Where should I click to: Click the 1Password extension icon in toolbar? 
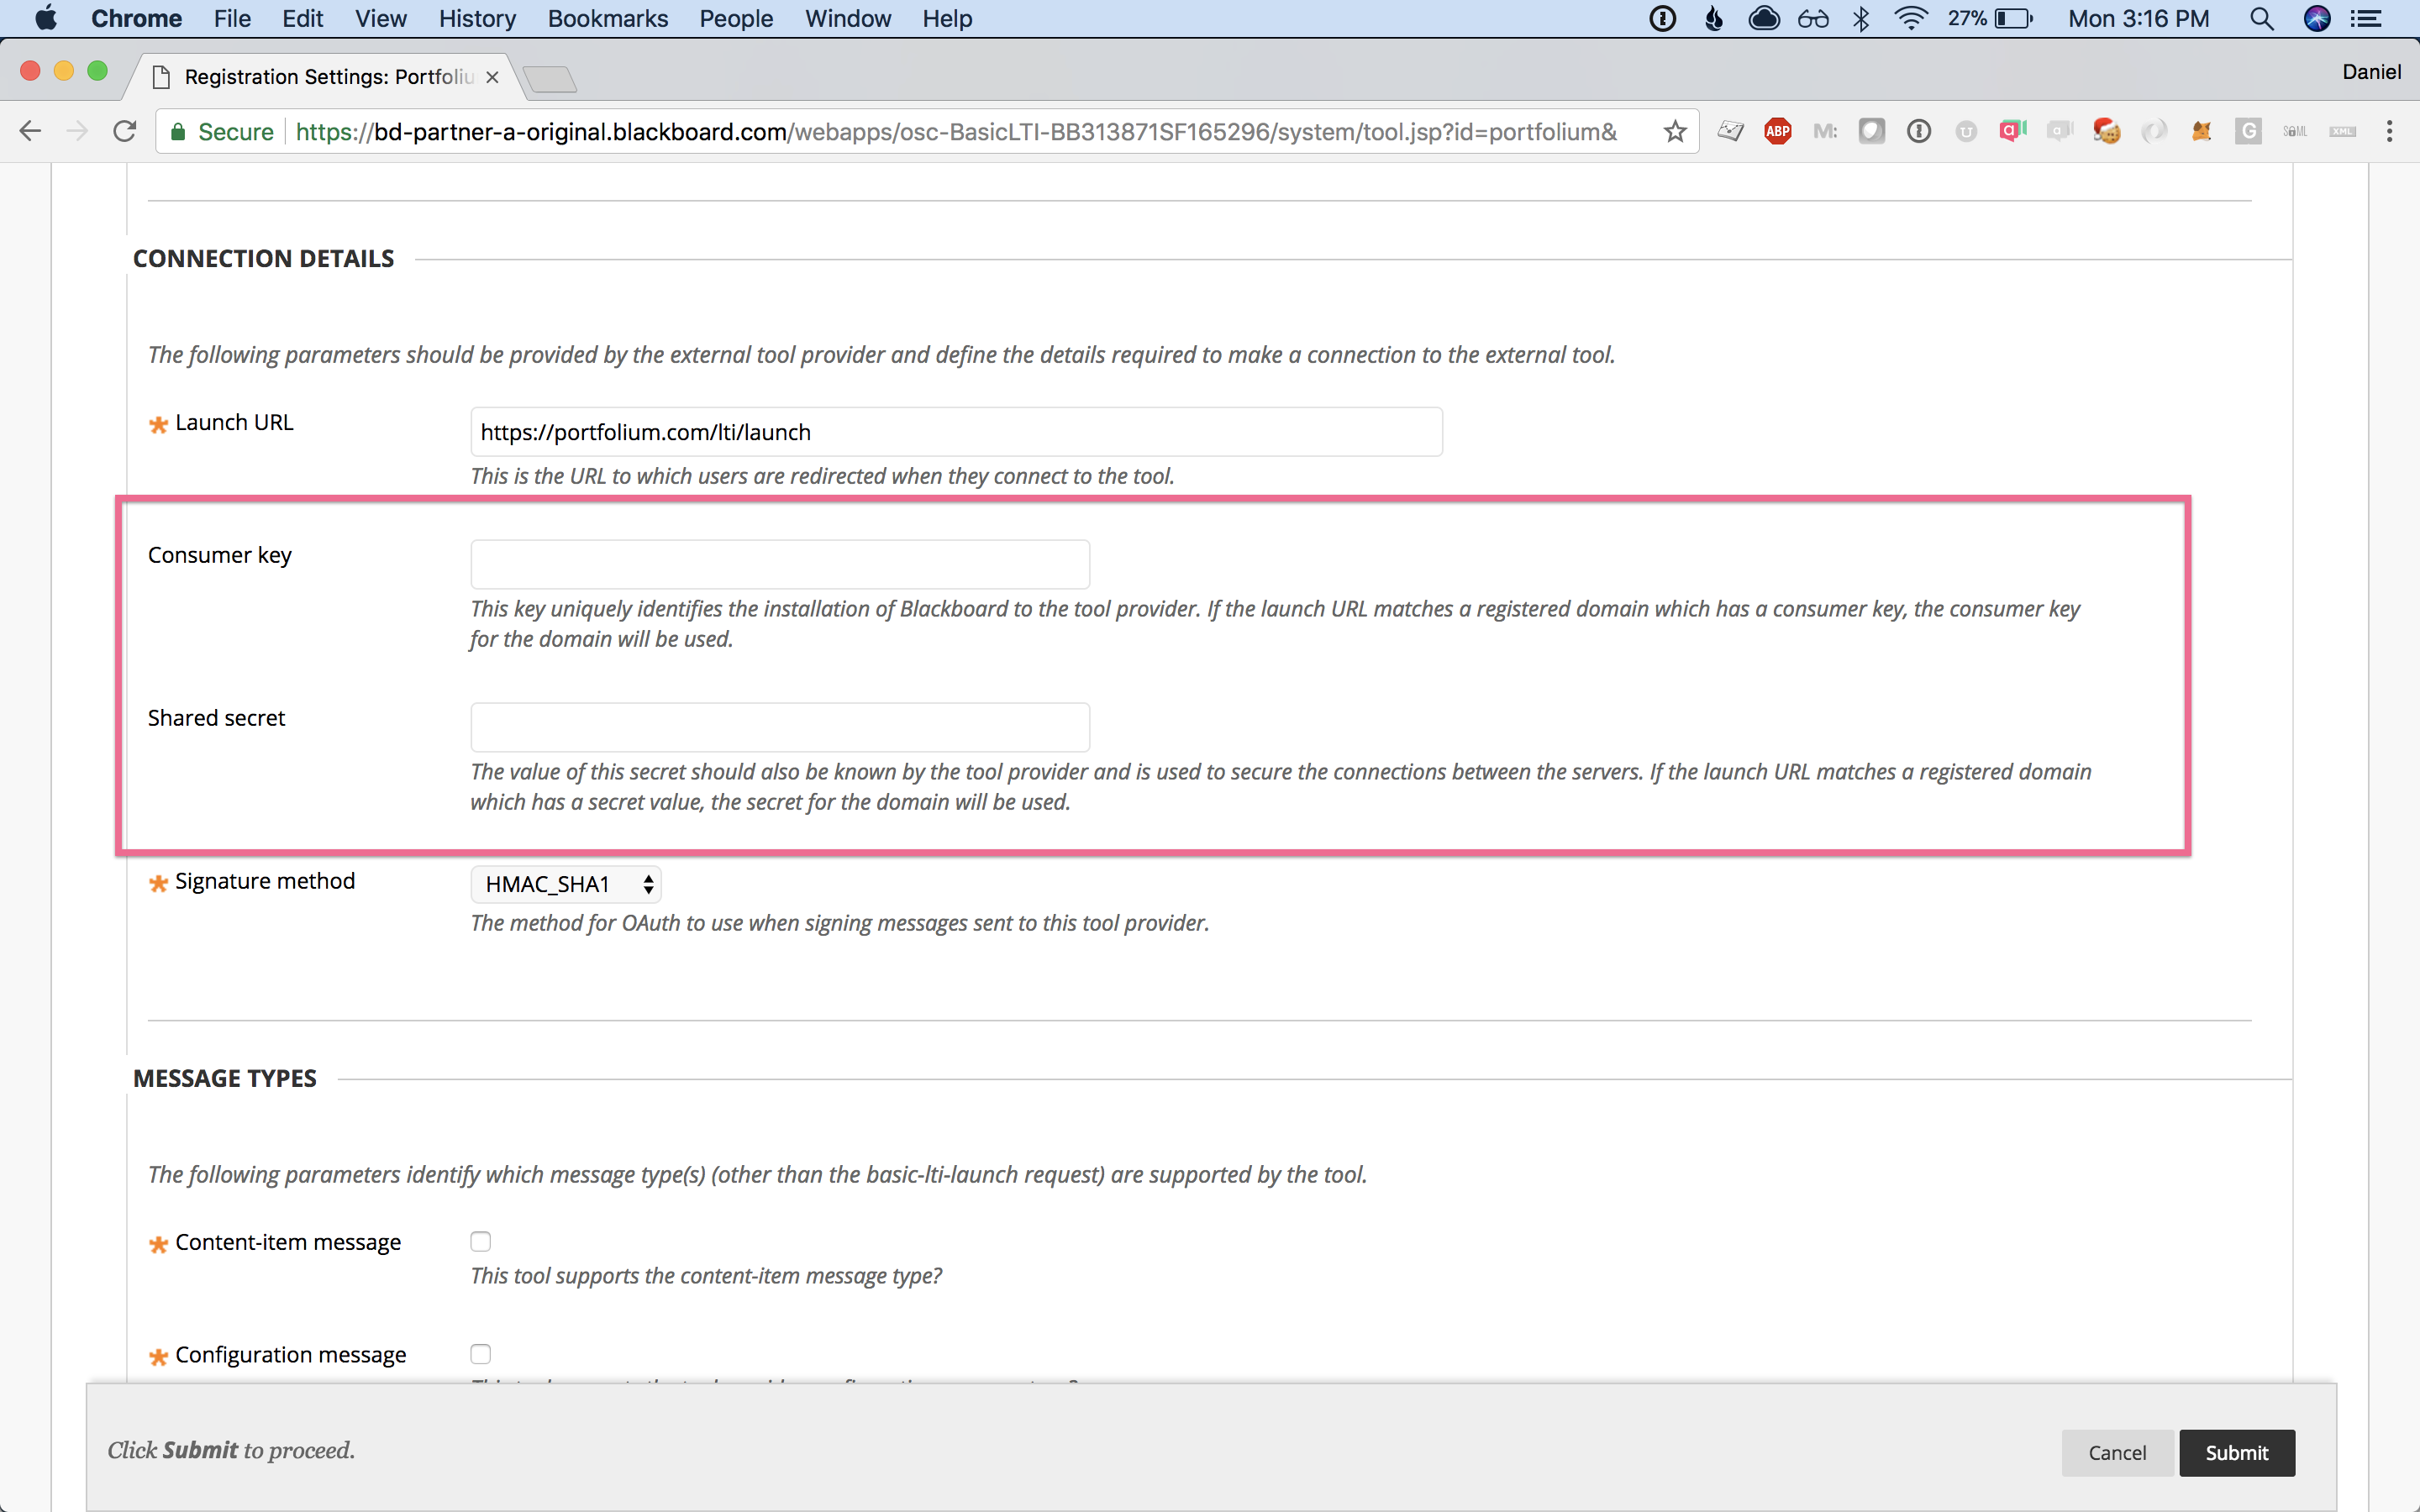[1918, 131]
